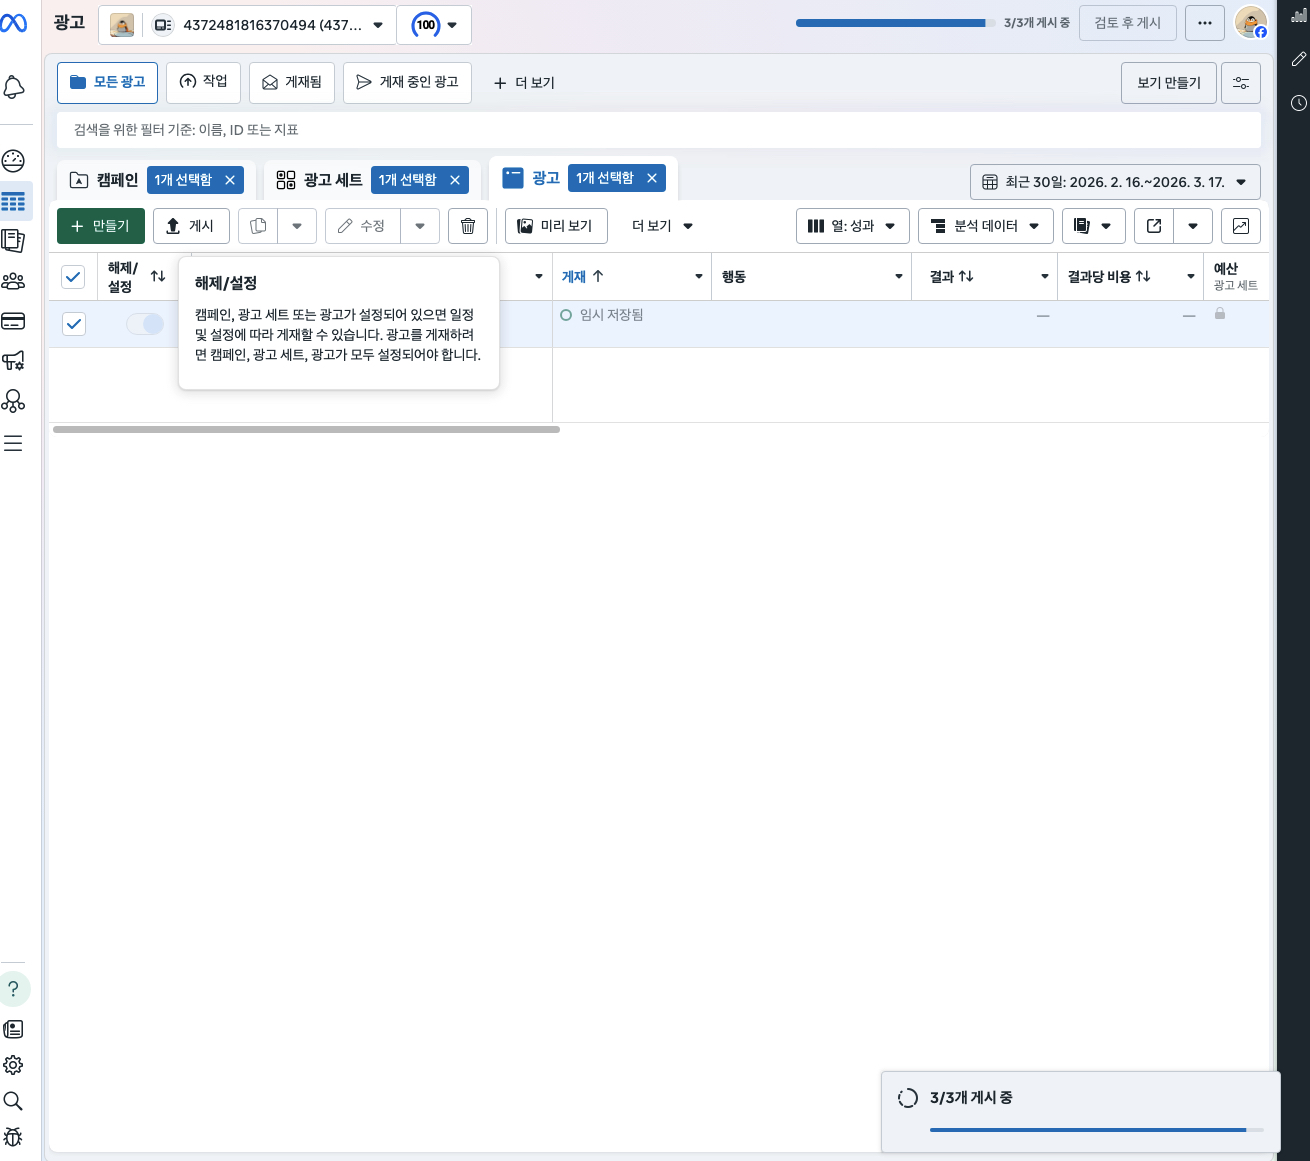Click the horizontal scrollbar under the table
Viewport: 1310px width, 1161px height.
[x=306, y=429]
